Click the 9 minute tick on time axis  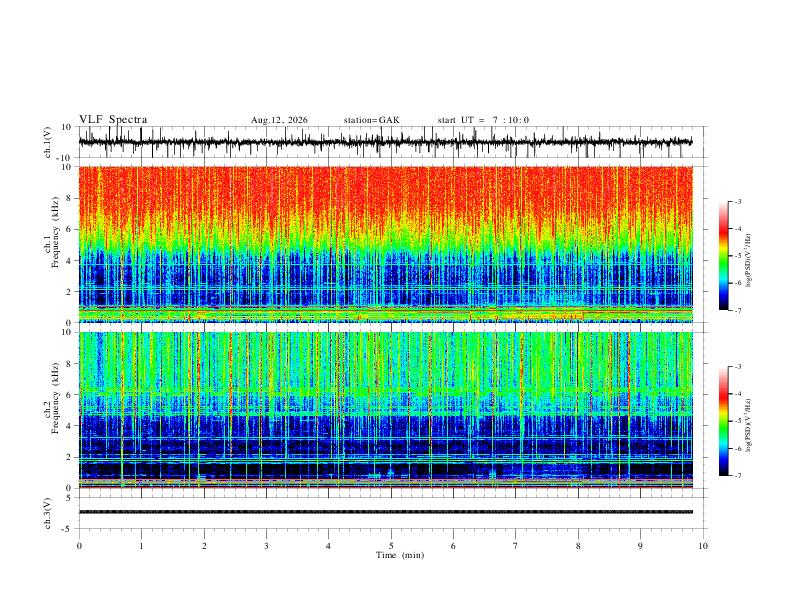coord(640,546)
